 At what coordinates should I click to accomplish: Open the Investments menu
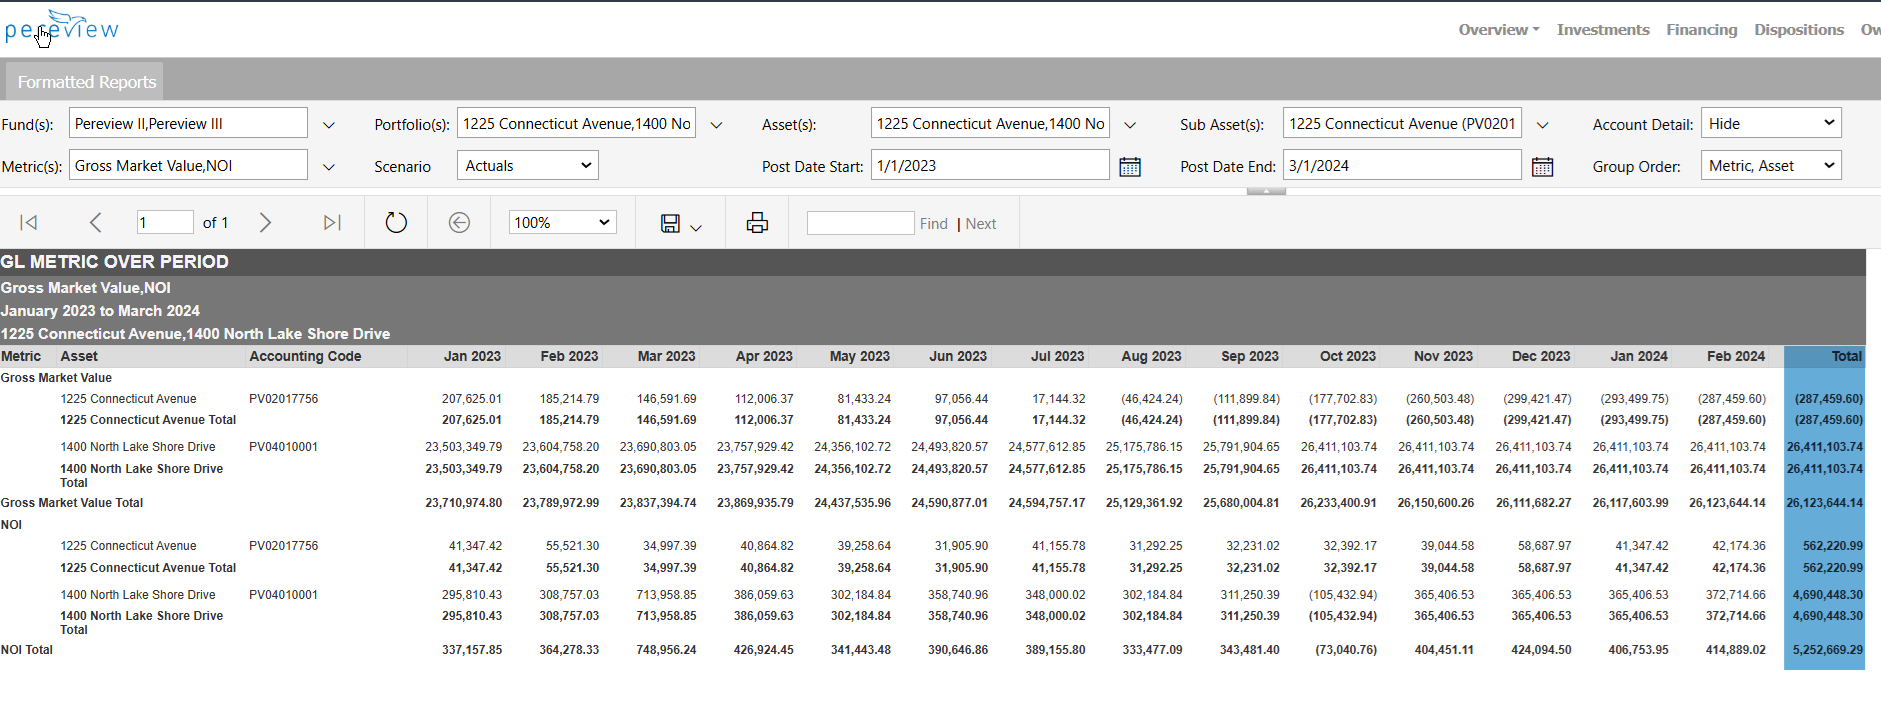pyautogui.click(x=1602, y=30)
